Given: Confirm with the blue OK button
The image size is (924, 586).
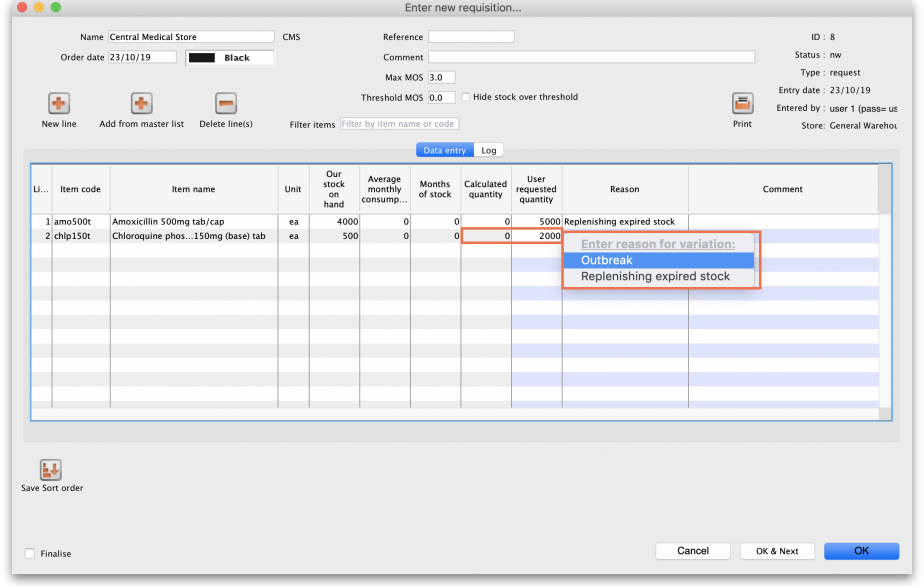Looking at the screenshot, I should 861,551.
